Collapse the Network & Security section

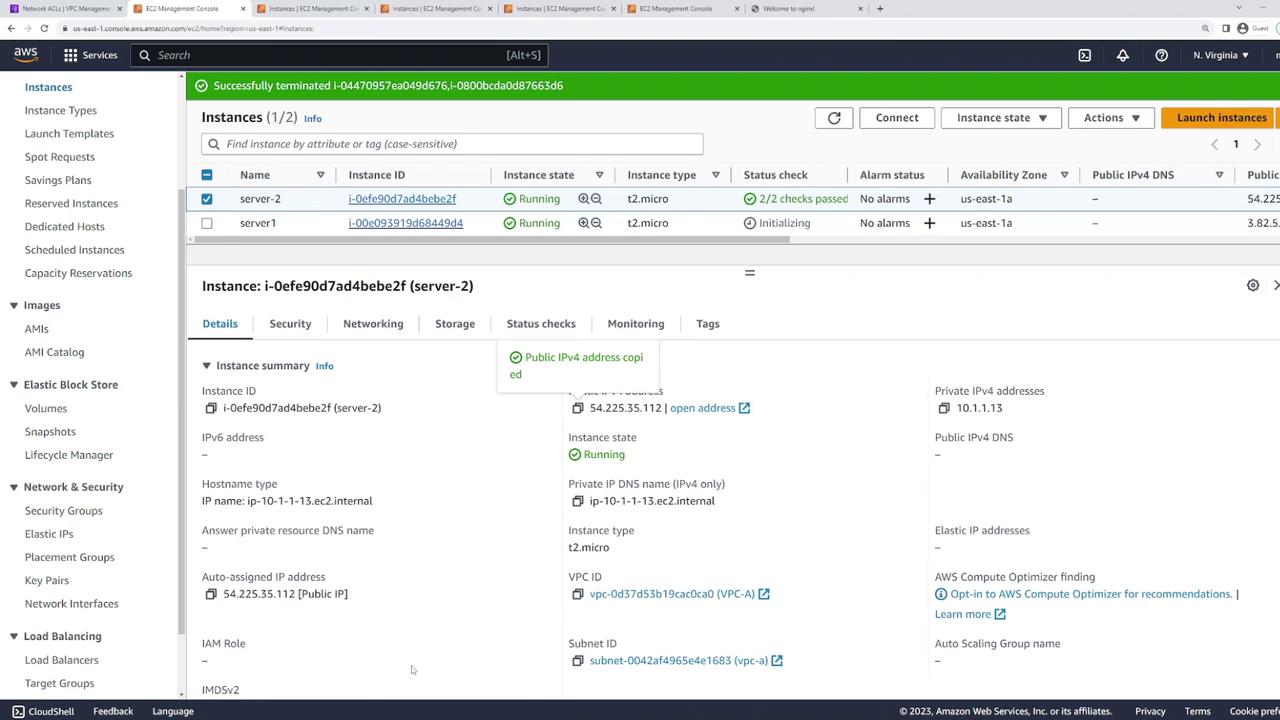14,487
